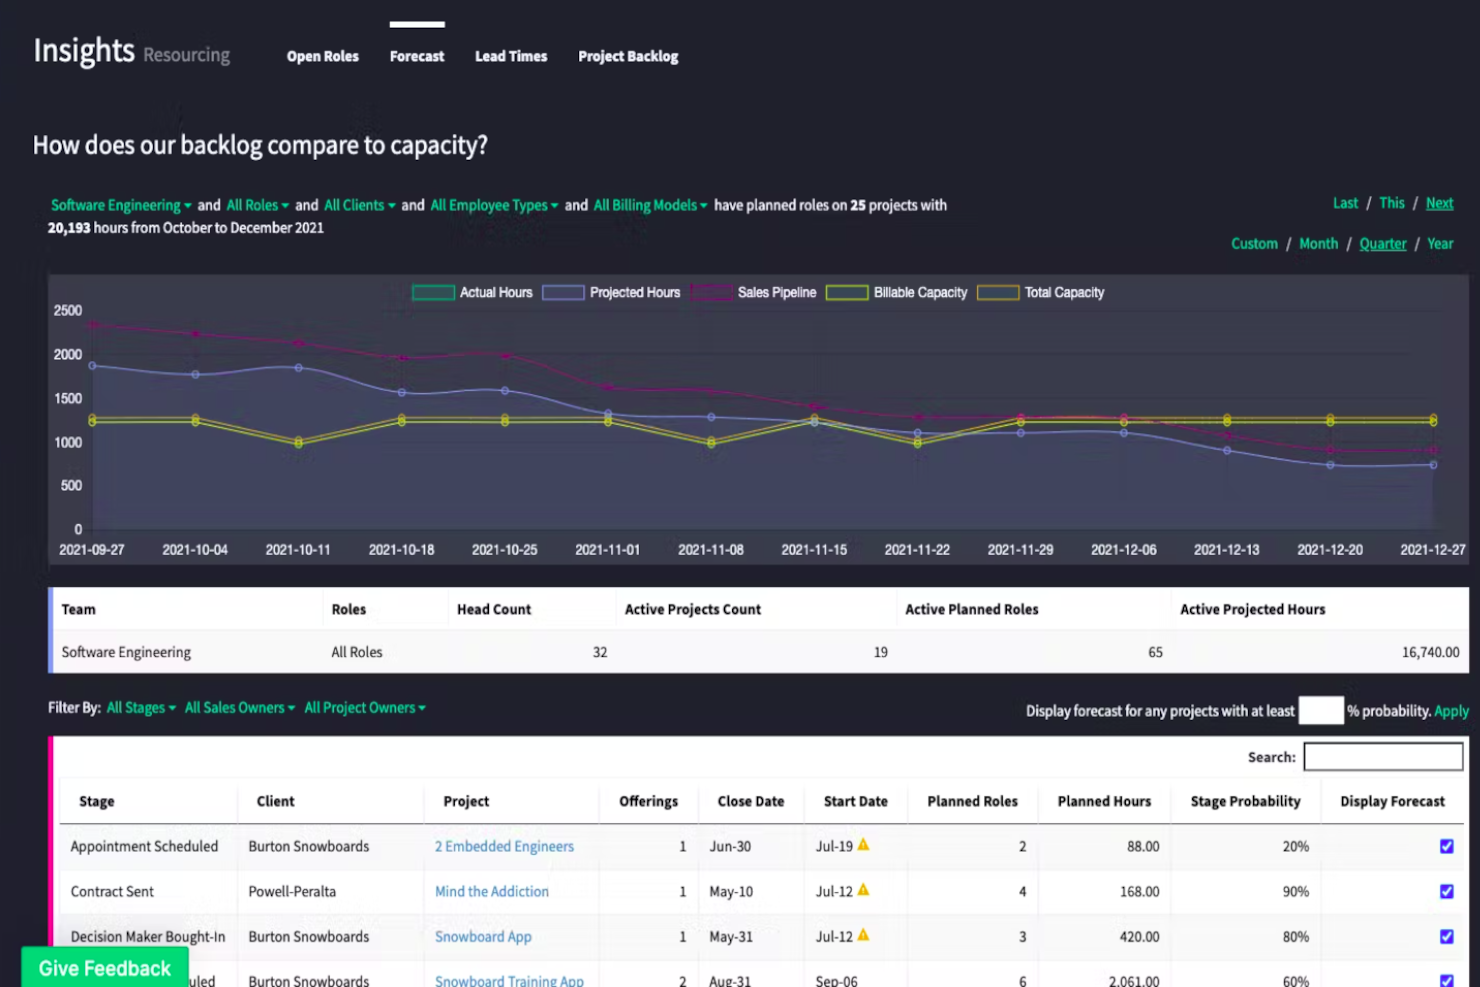Select Next period link
Screen dimensions: 1480x987
pos(1439,203)
